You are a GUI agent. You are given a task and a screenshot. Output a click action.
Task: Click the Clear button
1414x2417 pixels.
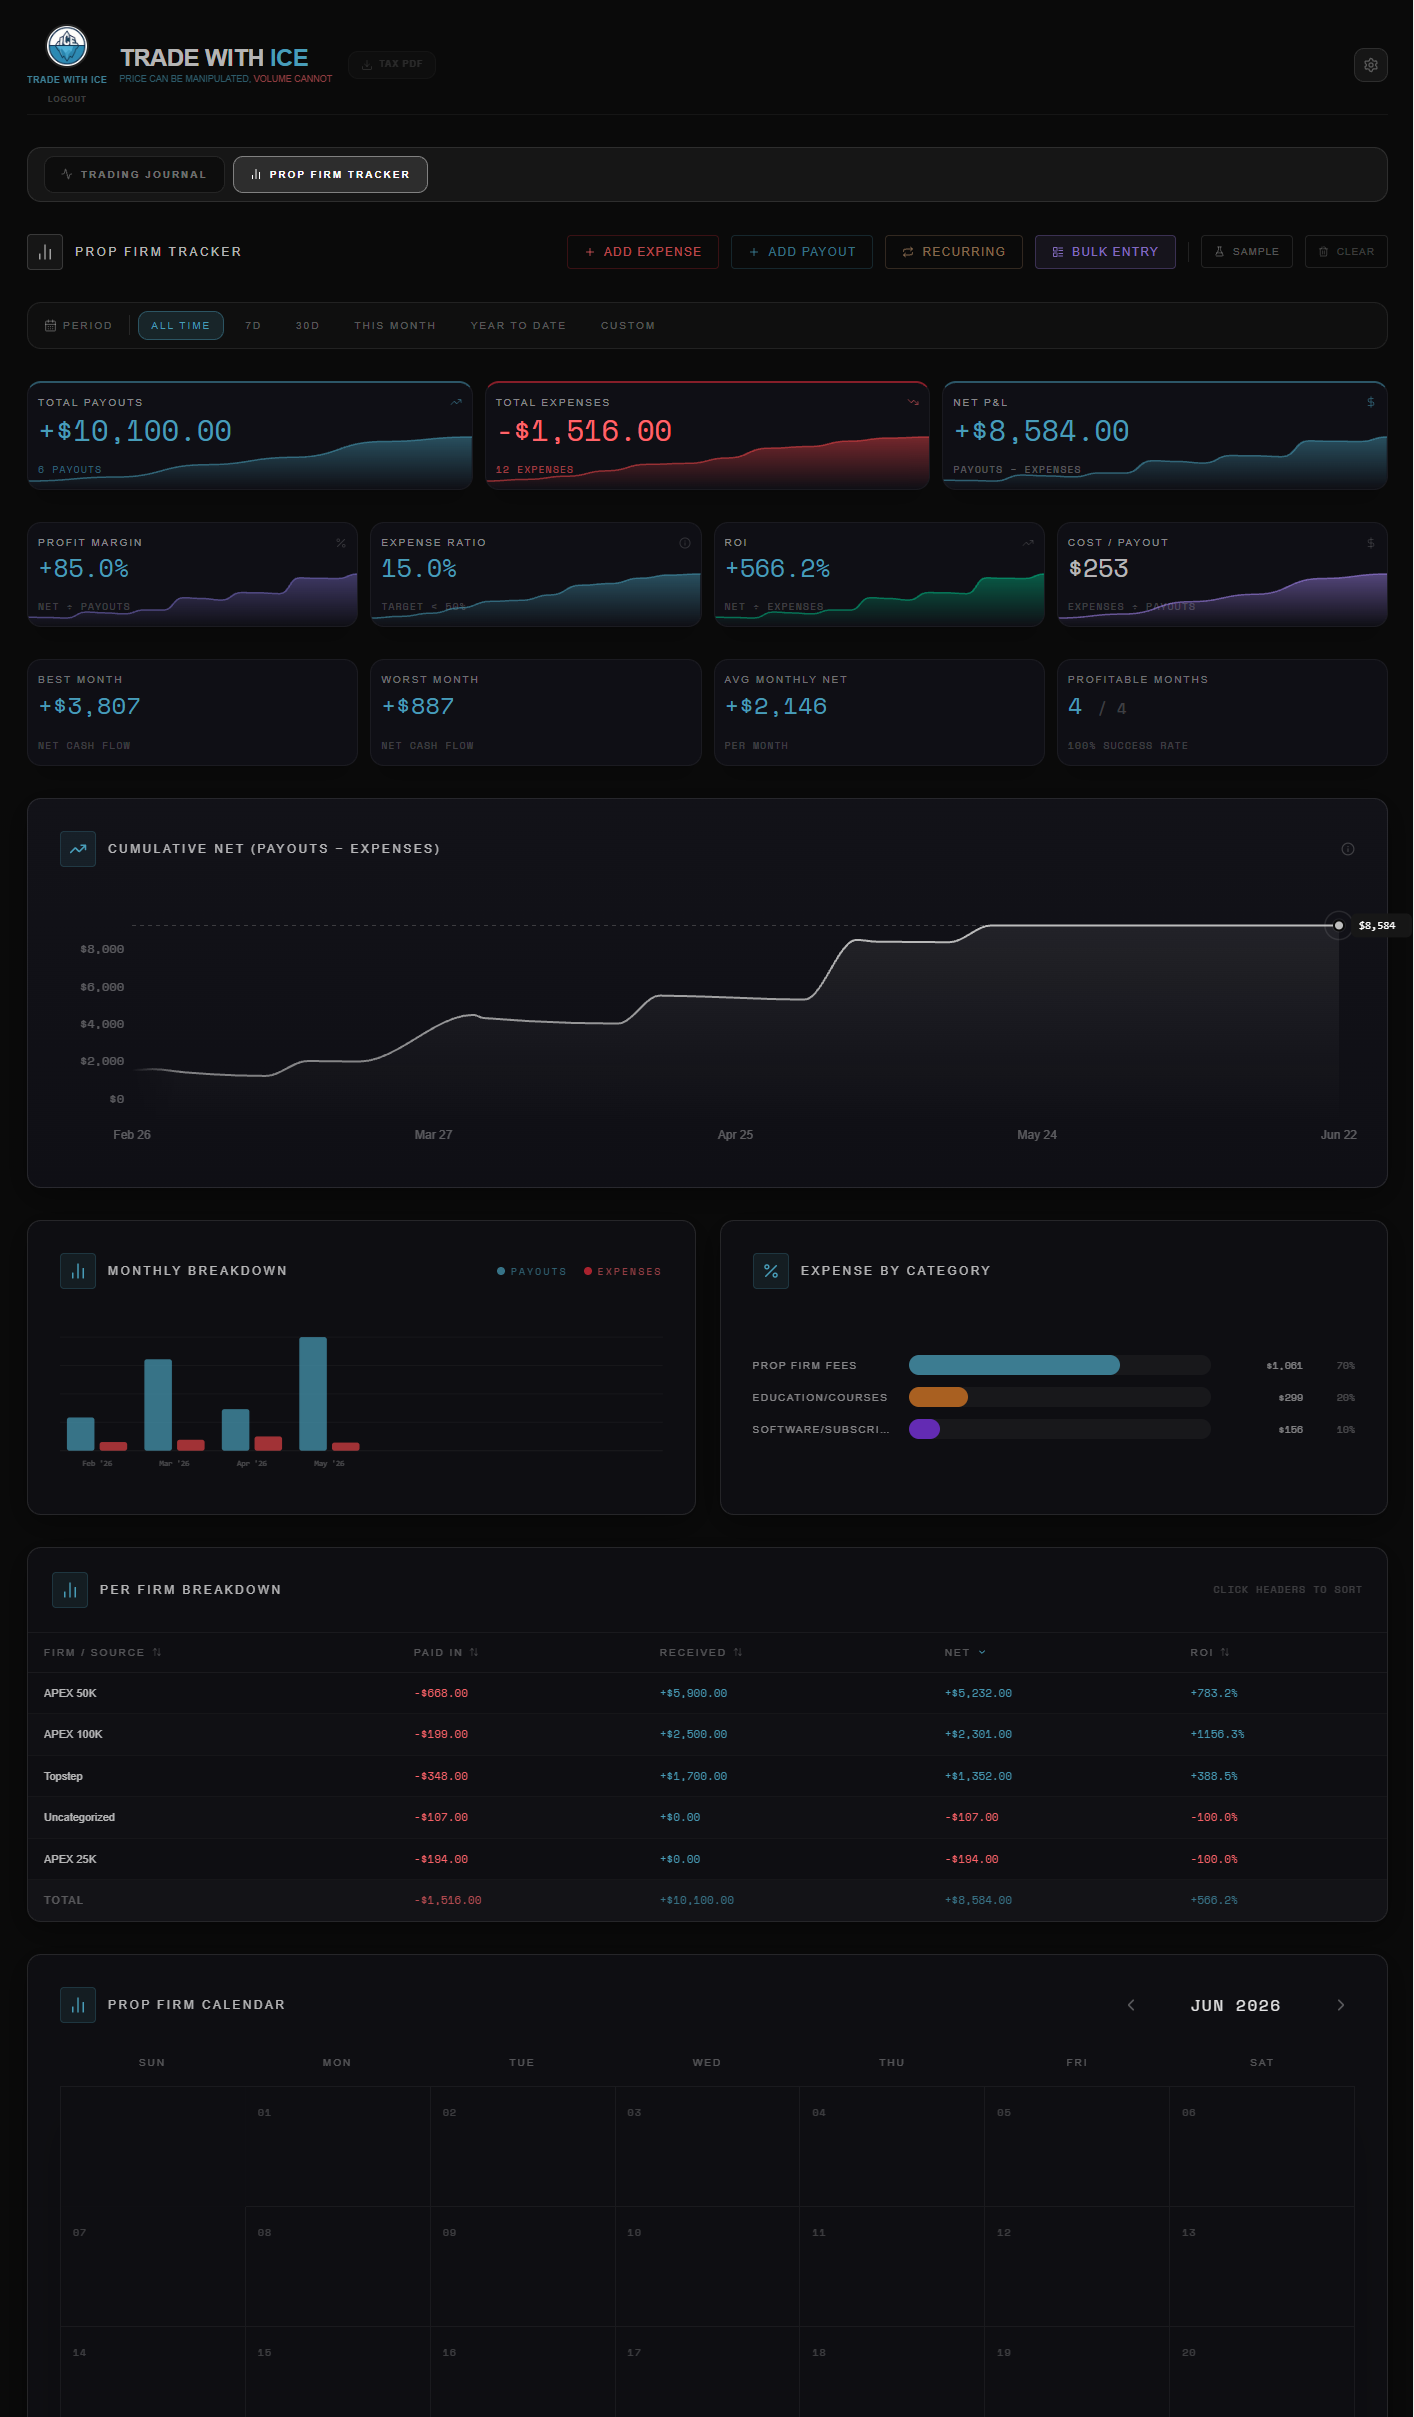point(1346,252)
